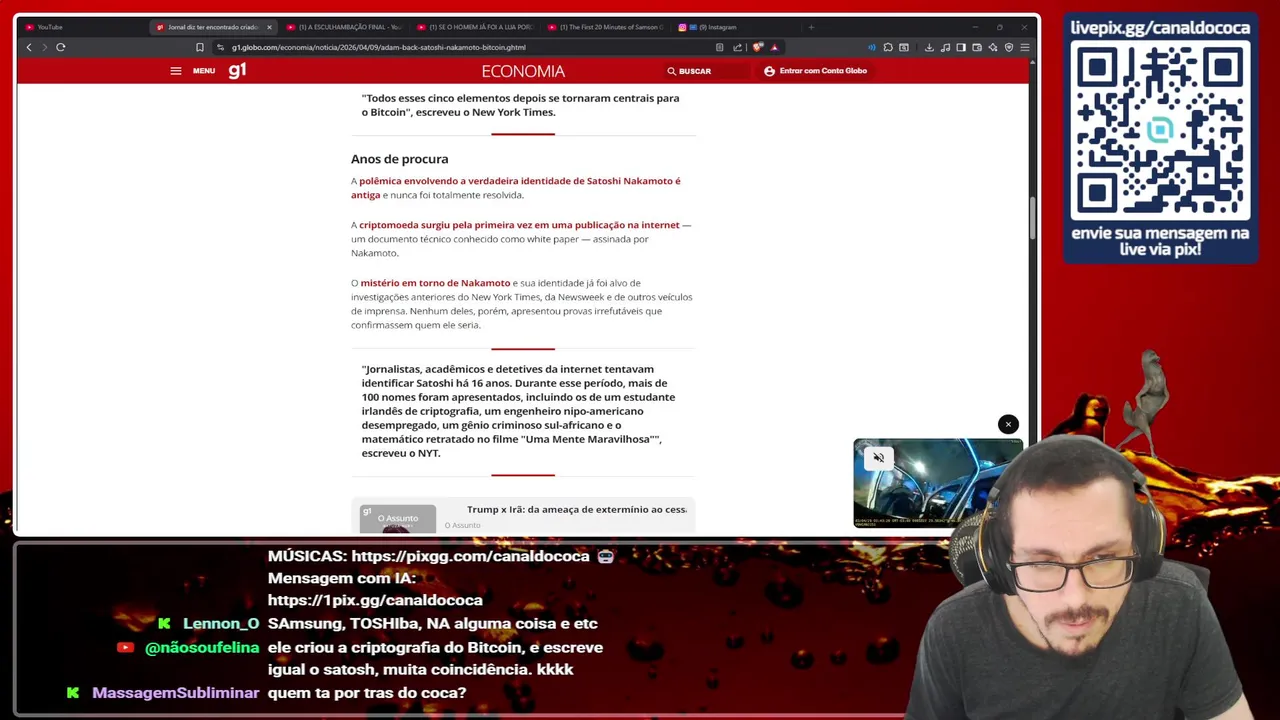Switch to 'The First 20 Minutes of Samson' tab

(x=606, y=27)
